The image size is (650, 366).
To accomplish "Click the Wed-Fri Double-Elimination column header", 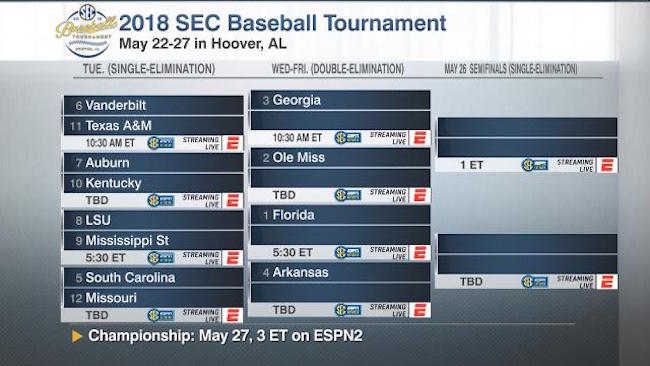I will pos(337,69).
